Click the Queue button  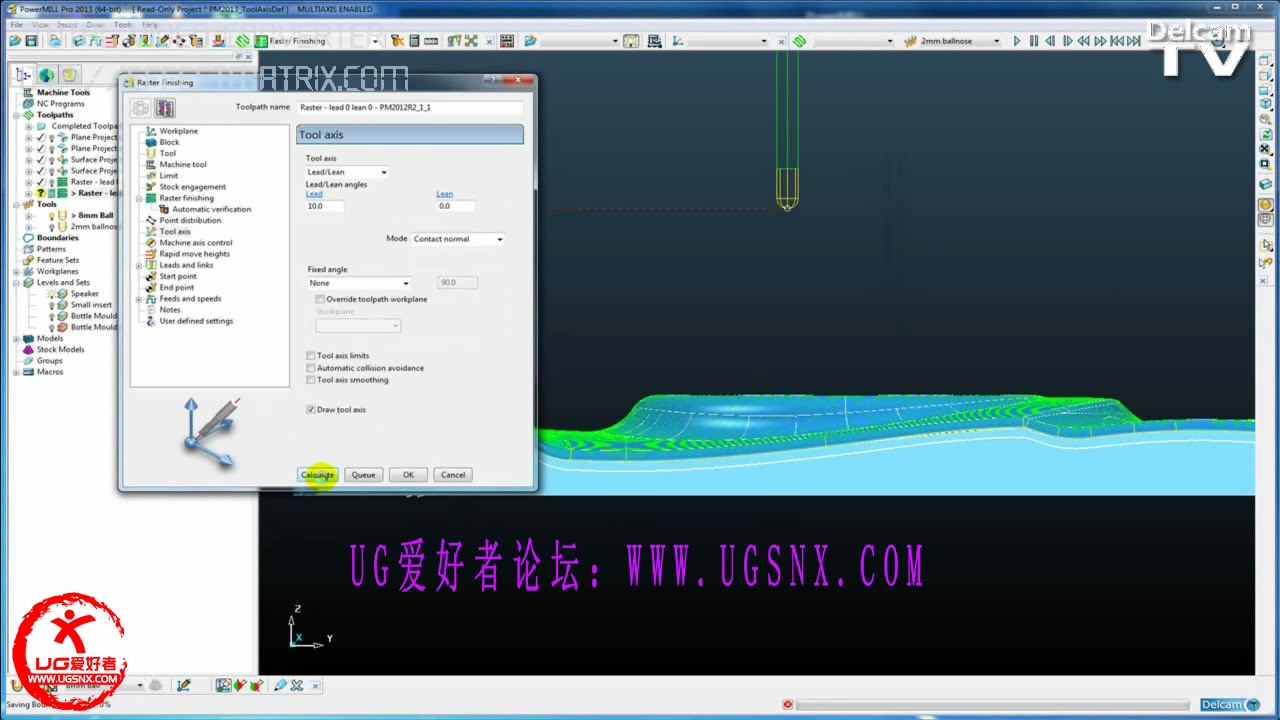tap(363, 475)
